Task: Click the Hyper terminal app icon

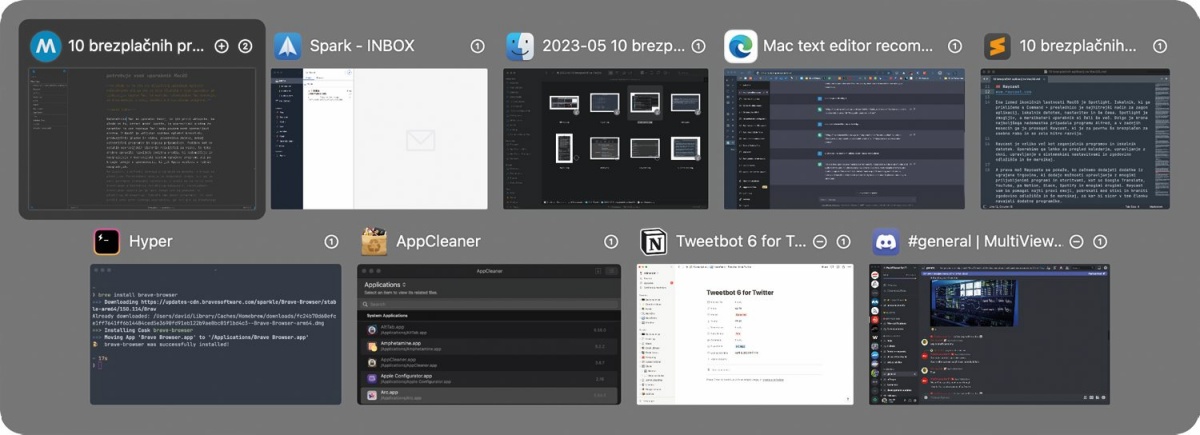Action: pos(107,242)
